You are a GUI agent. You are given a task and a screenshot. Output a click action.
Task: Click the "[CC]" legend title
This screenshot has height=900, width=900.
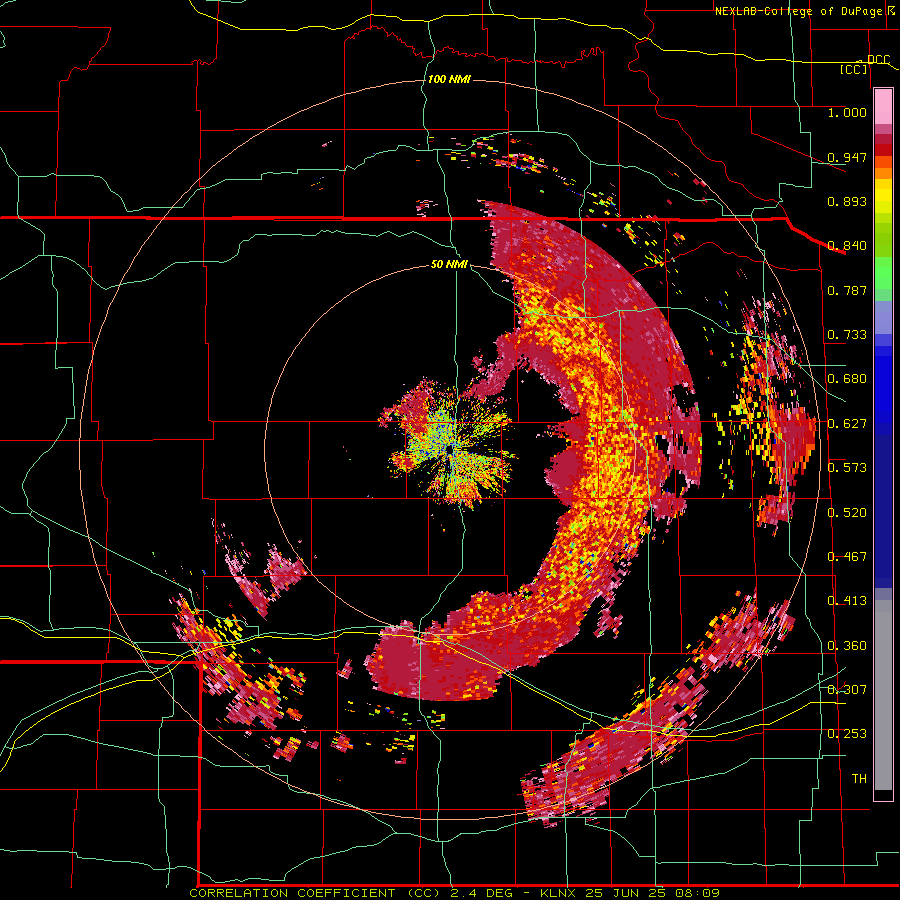point(854,69)
